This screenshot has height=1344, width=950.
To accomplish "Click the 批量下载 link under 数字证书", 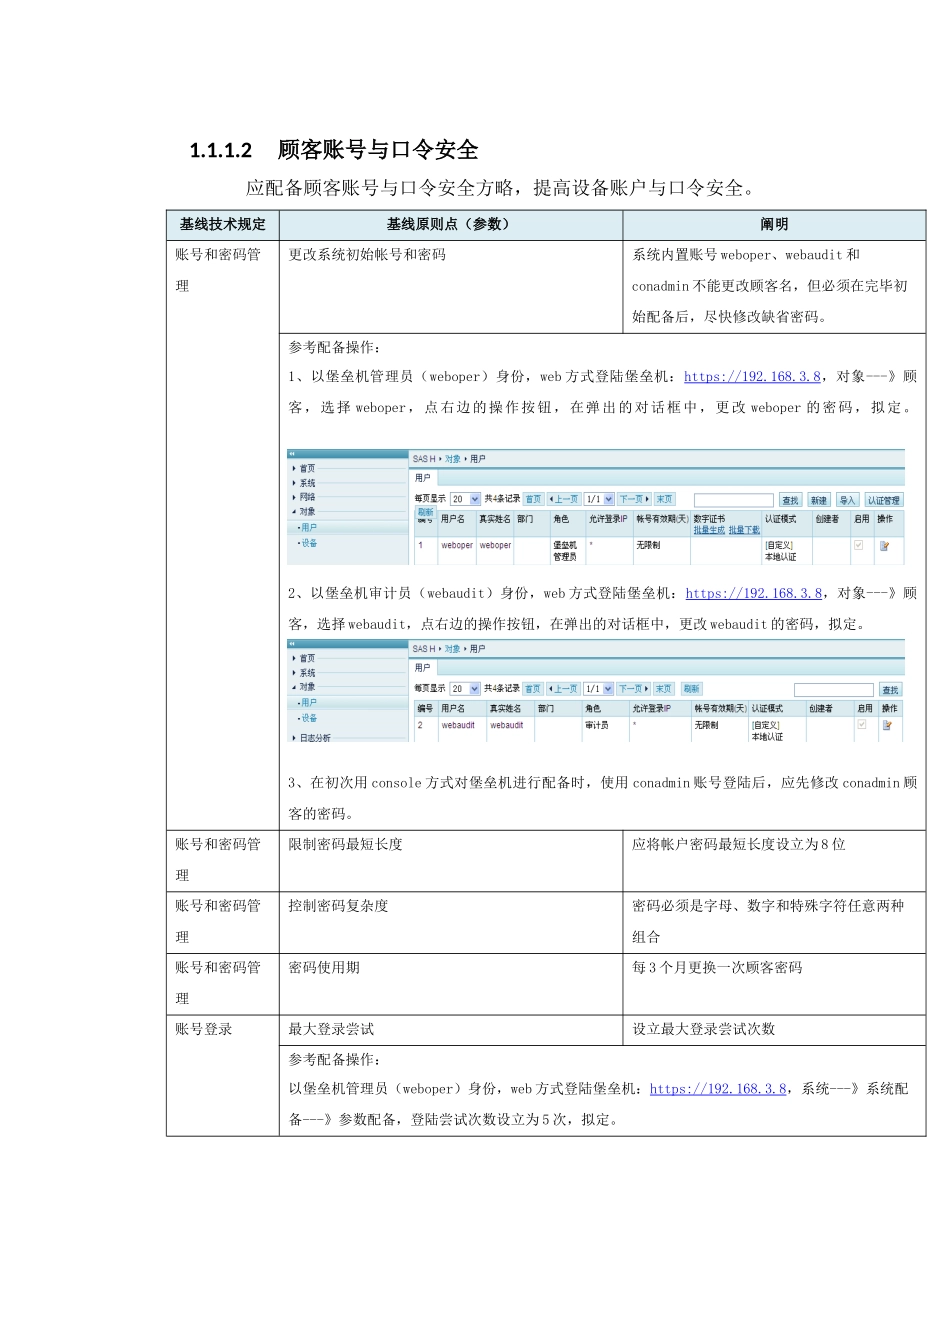I will coord(744,530).
